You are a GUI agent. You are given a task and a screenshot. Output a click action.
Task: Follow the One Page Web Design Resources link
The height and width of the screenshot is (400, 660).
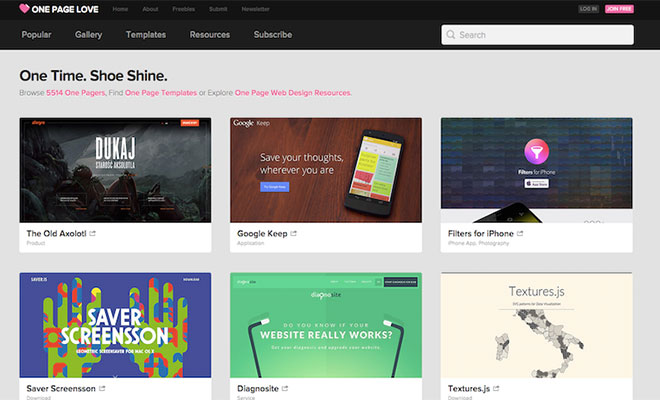[293, 93]
